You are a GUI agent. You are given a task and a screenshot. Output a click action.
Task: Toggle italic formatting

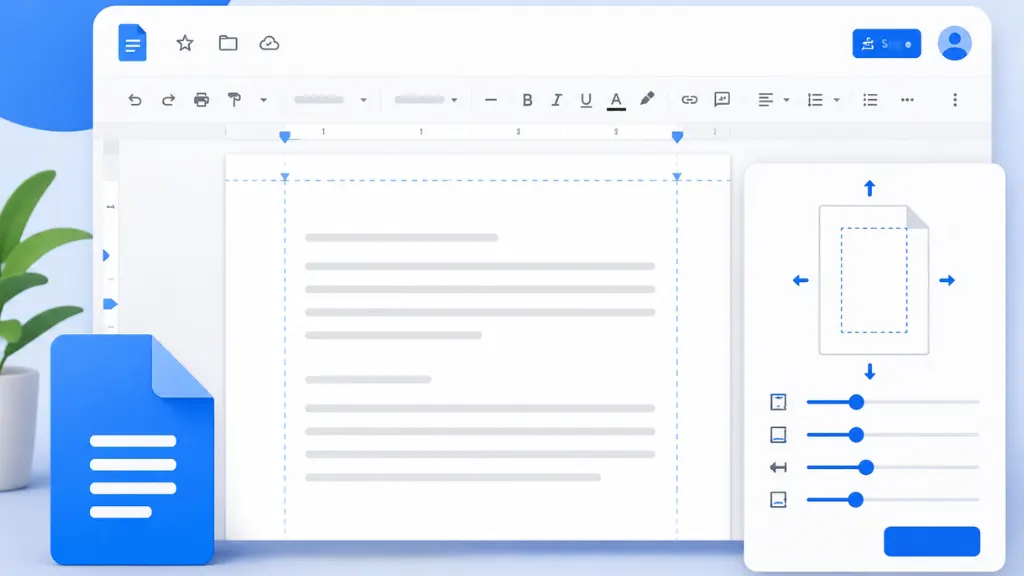tap(556, 100)
